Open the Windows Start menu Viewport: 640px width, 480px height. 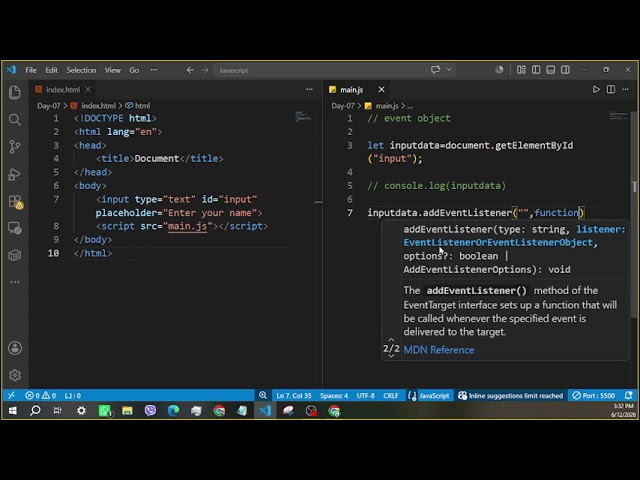(x=13, y=411)
